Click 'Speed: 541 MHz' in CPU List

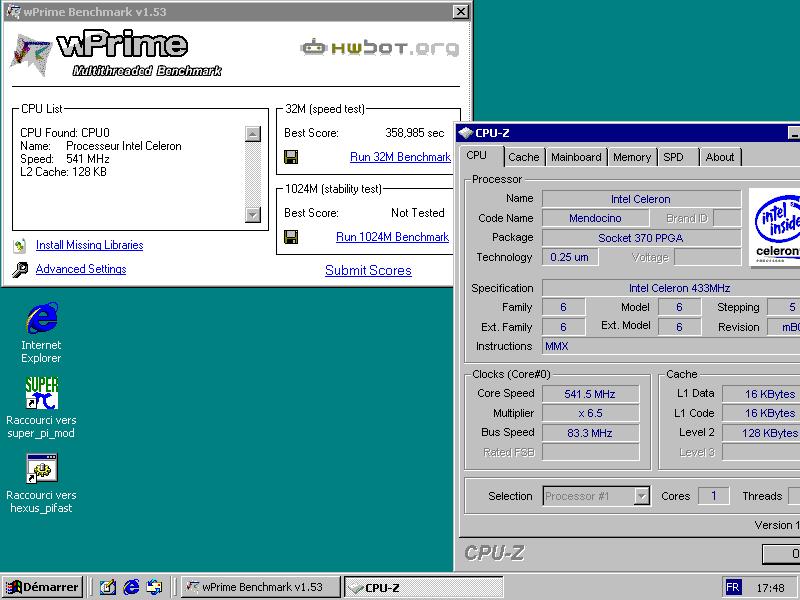(65, 159)
